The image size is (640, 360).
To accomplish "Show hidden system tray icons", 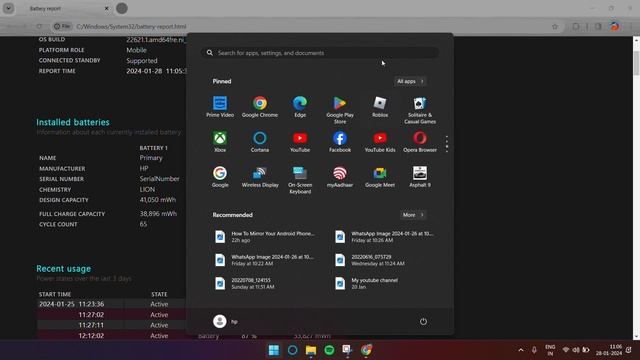I will coord(521,350).
